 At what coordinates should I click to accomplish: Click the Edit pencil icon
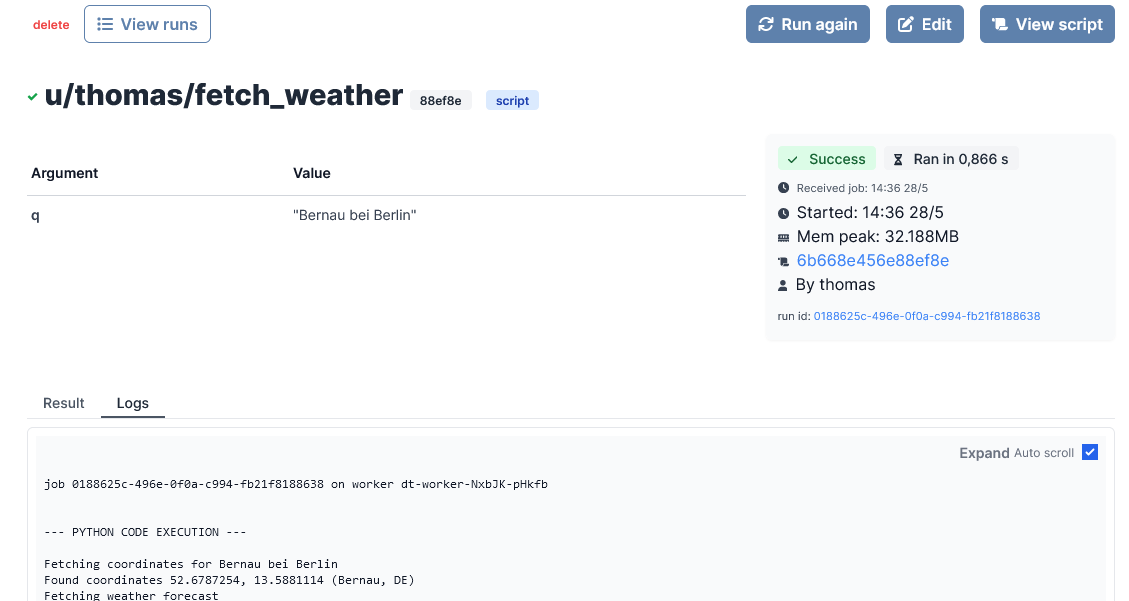tap(906, 24)
